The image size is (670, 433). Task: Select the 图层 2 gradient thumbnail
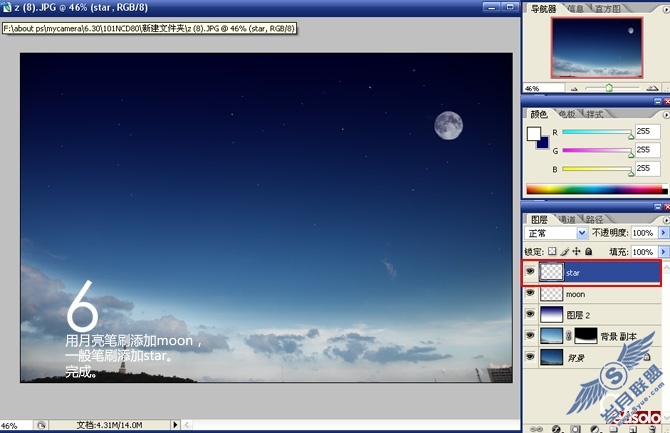(551, 315)
